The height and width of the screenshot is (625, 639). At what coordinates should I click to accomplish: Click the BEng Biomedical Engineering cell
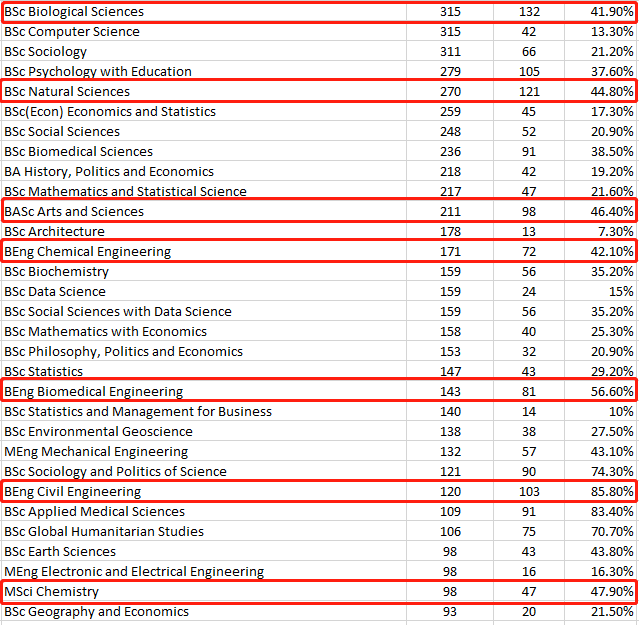(205, 391)
